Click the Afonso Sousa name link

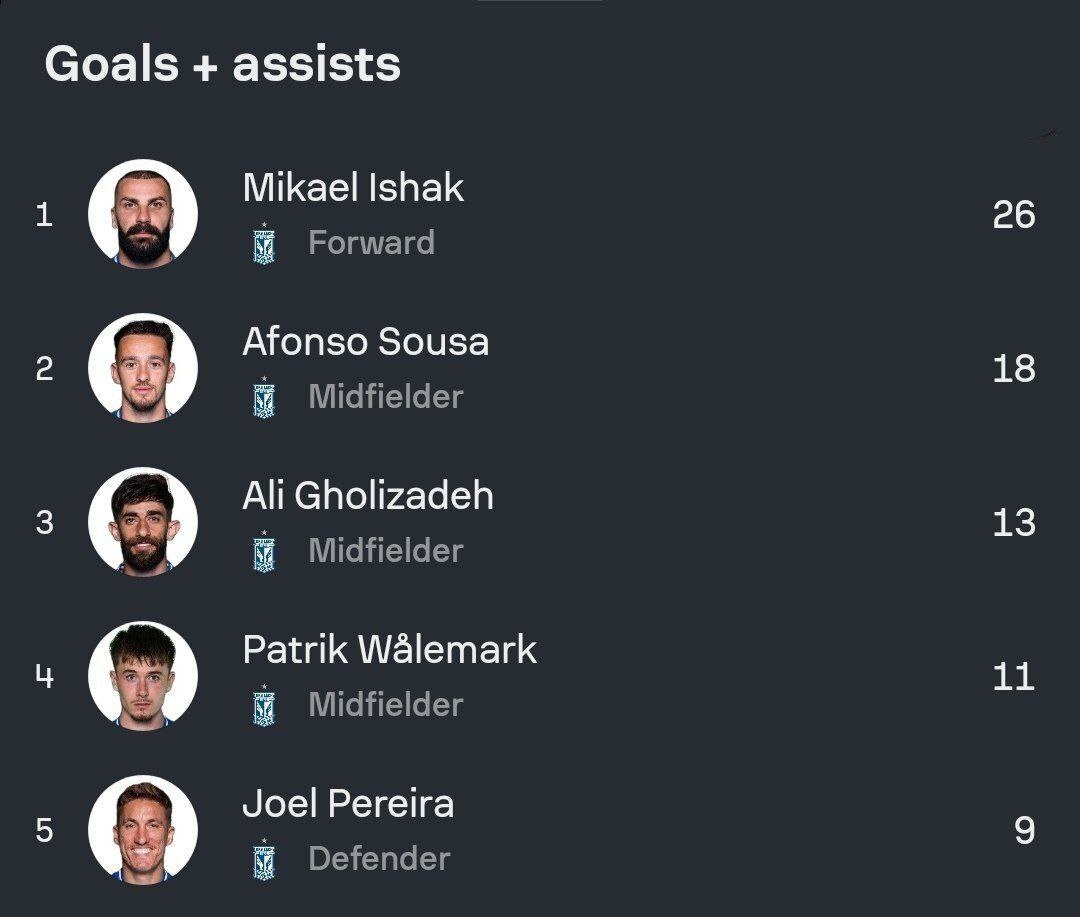[x=365, y=342]
